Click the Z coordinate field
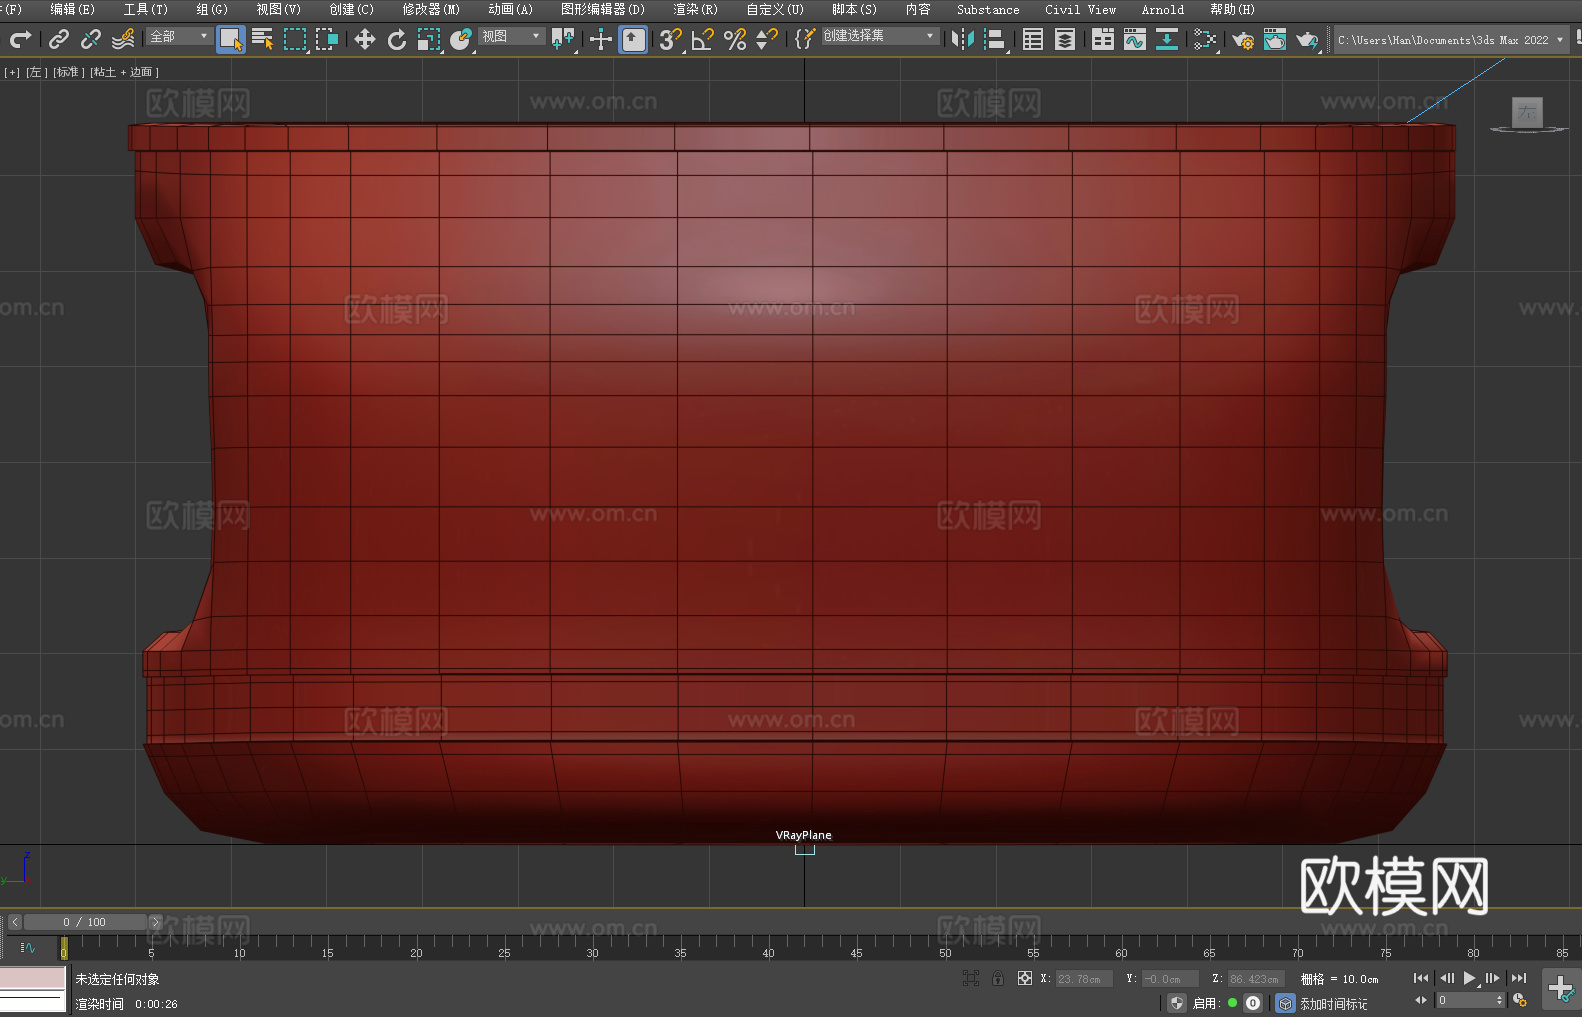This screenshot has height=1017, width=1582. point(1255,979)
